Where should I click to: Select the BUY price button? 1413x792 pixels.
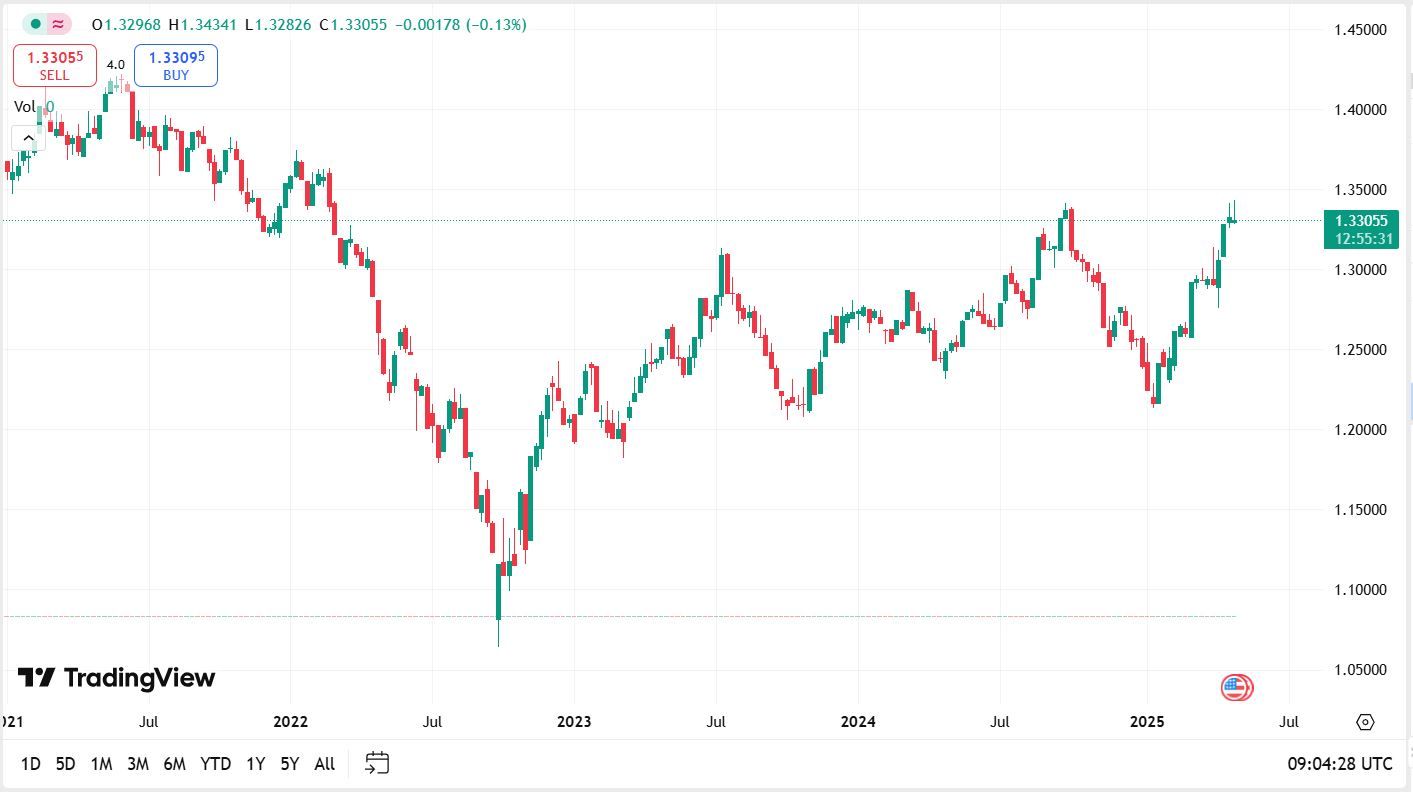point(175,66)
